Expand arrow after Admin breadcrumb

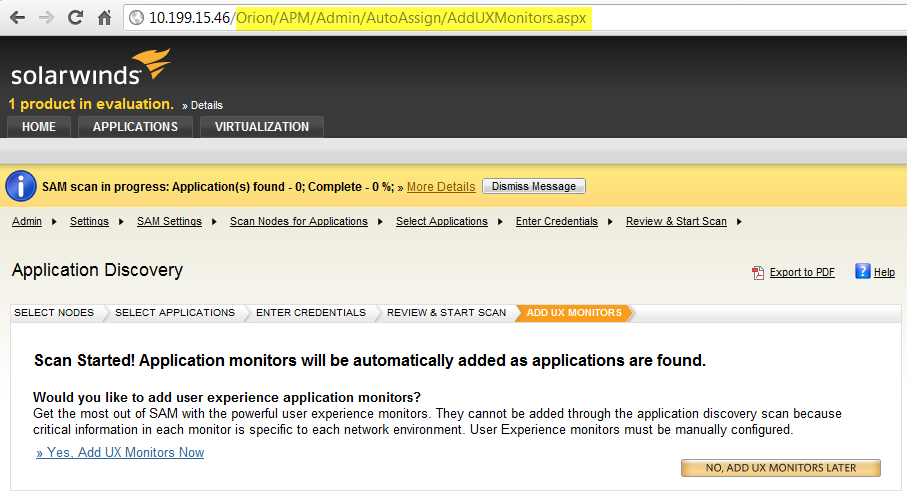[x=54, y=222]
